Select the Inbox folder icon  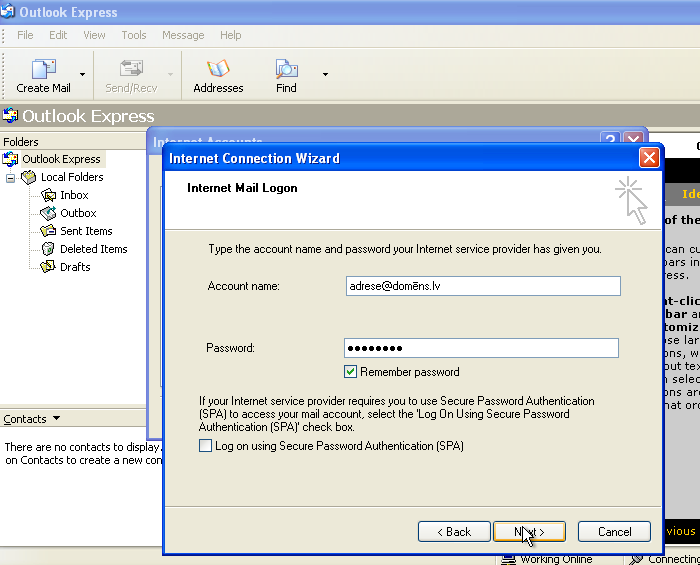coord(48,195)
